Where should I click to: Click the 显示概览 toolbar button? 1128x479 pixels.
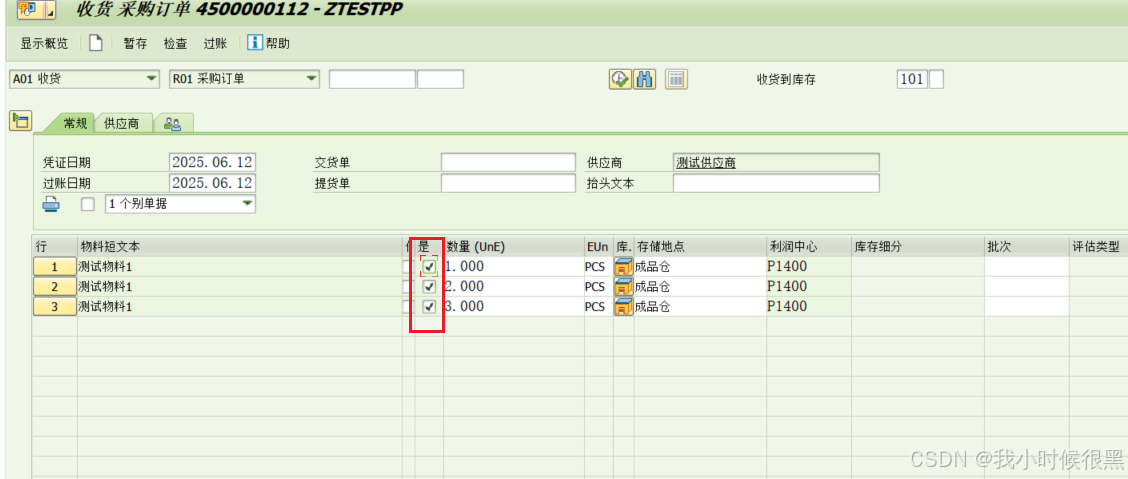[x=44, y=44]
